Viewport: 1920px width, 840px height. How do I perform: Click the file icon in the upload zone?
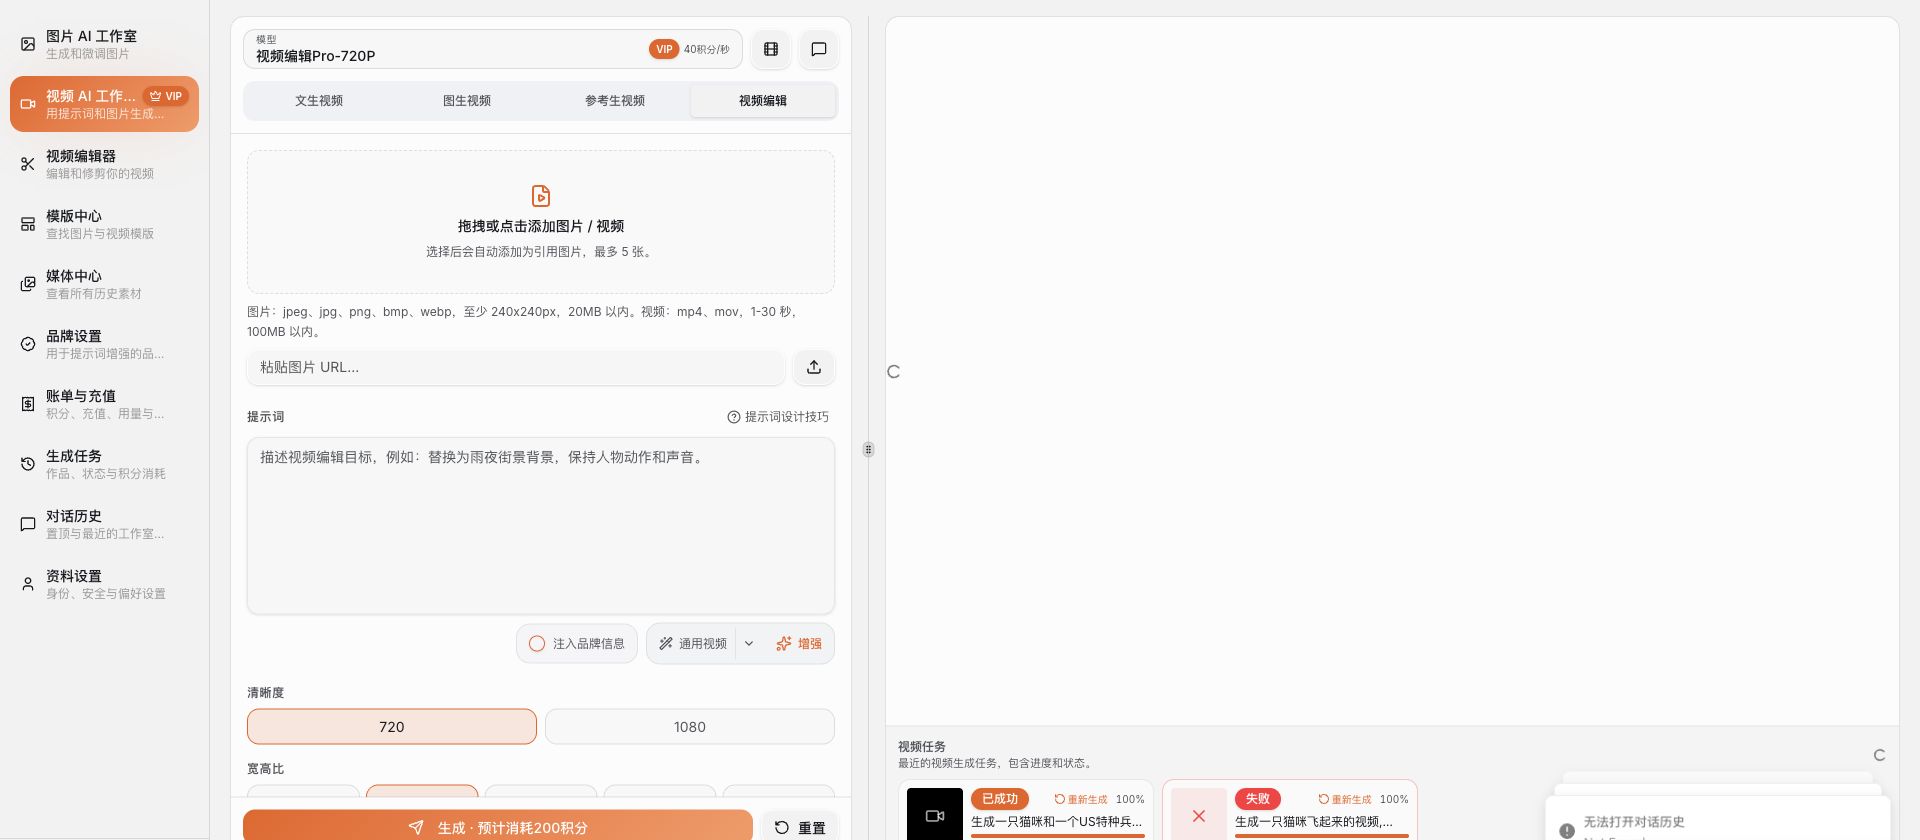pyautogui.click(x=541, y=196)
